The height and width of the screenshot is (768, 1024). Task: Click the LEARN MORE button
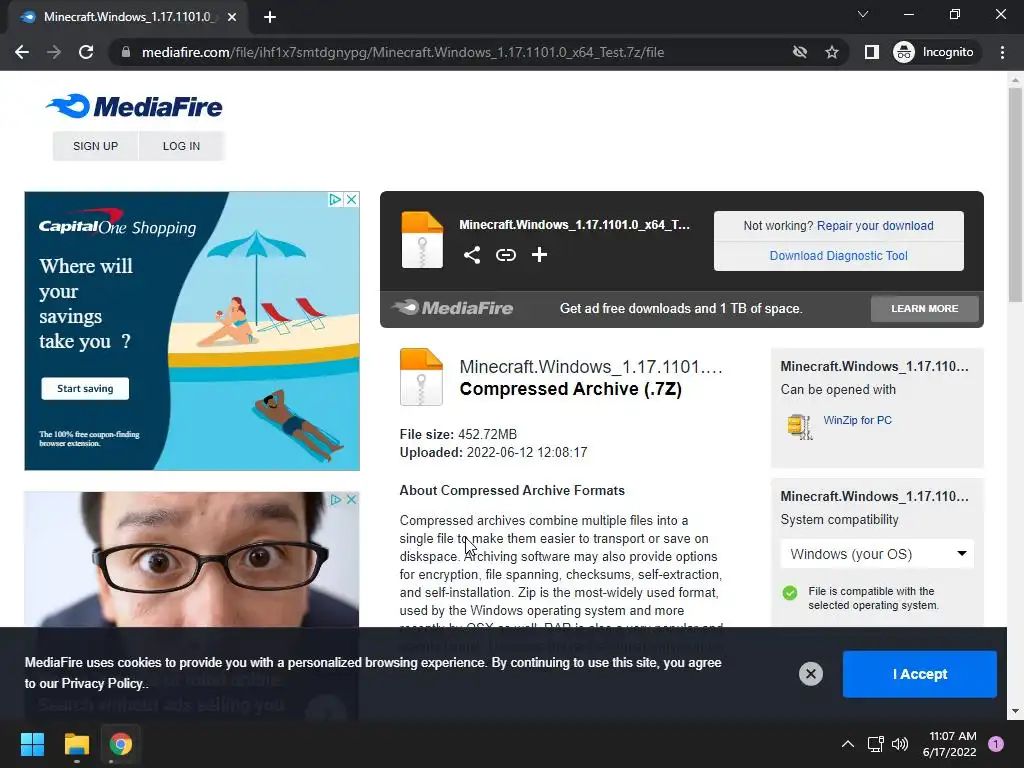tap(925, 308)
